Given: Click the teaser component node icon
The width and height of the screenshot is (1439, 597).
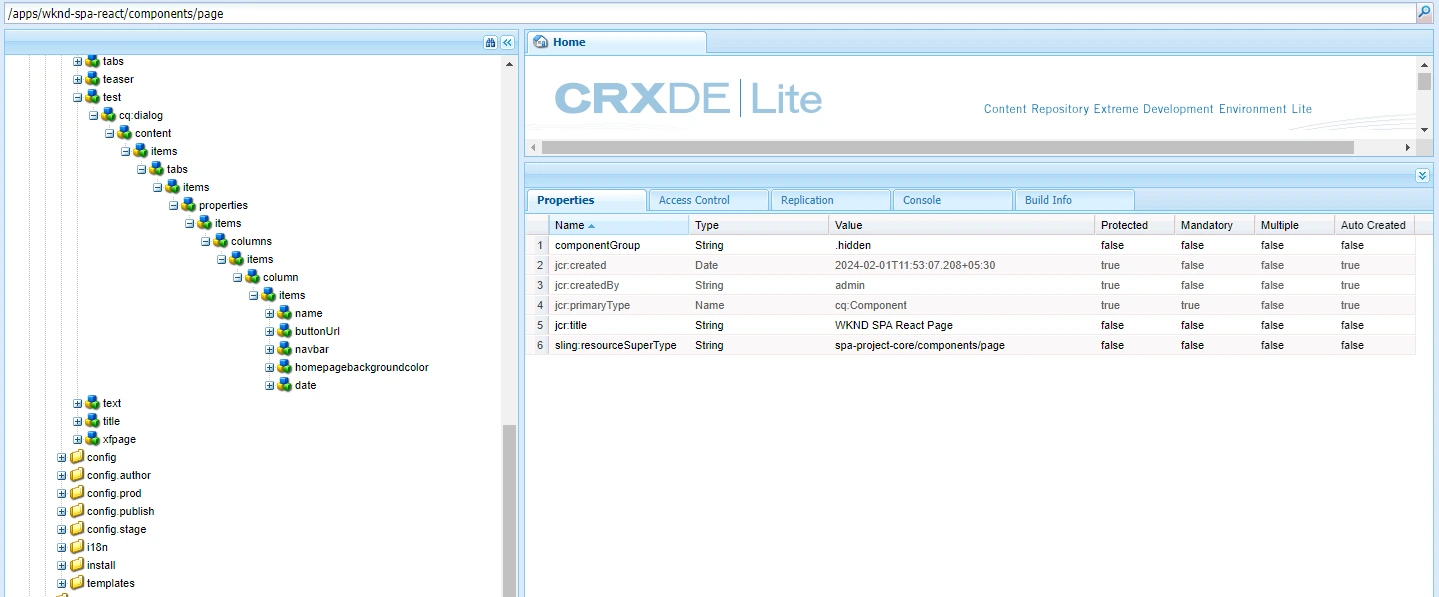Looking at the screenshot, I should pos(92,79).
